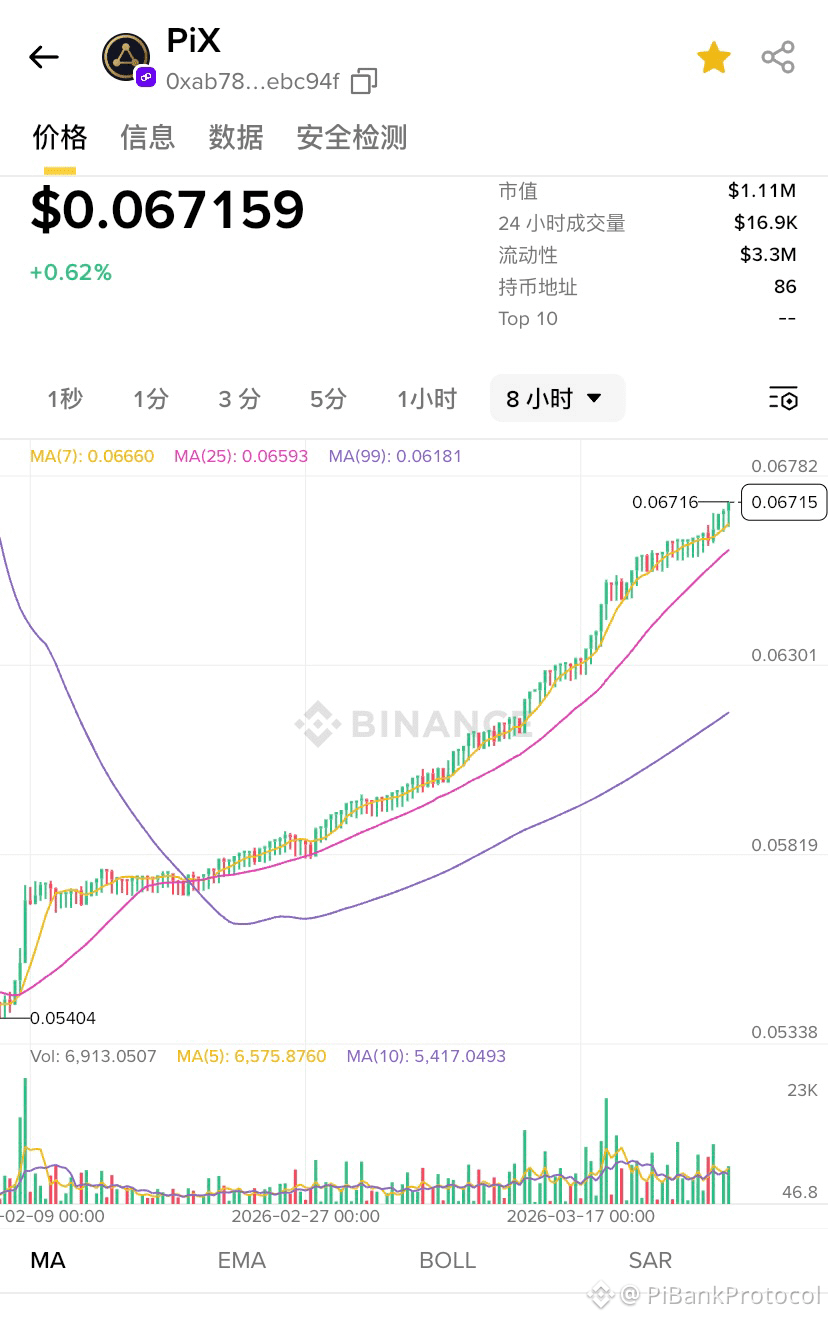Select the 1小时 interval
Viewport: 828px width, 1320px height.
click(427, 399)
